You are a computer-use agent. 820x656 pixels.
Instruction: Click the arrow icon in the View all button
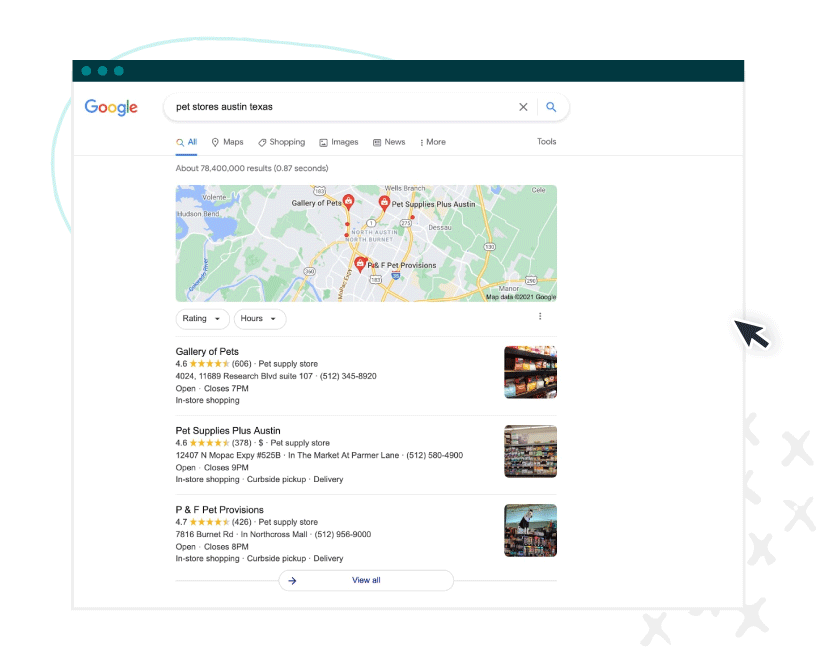[x=292, y=581]
